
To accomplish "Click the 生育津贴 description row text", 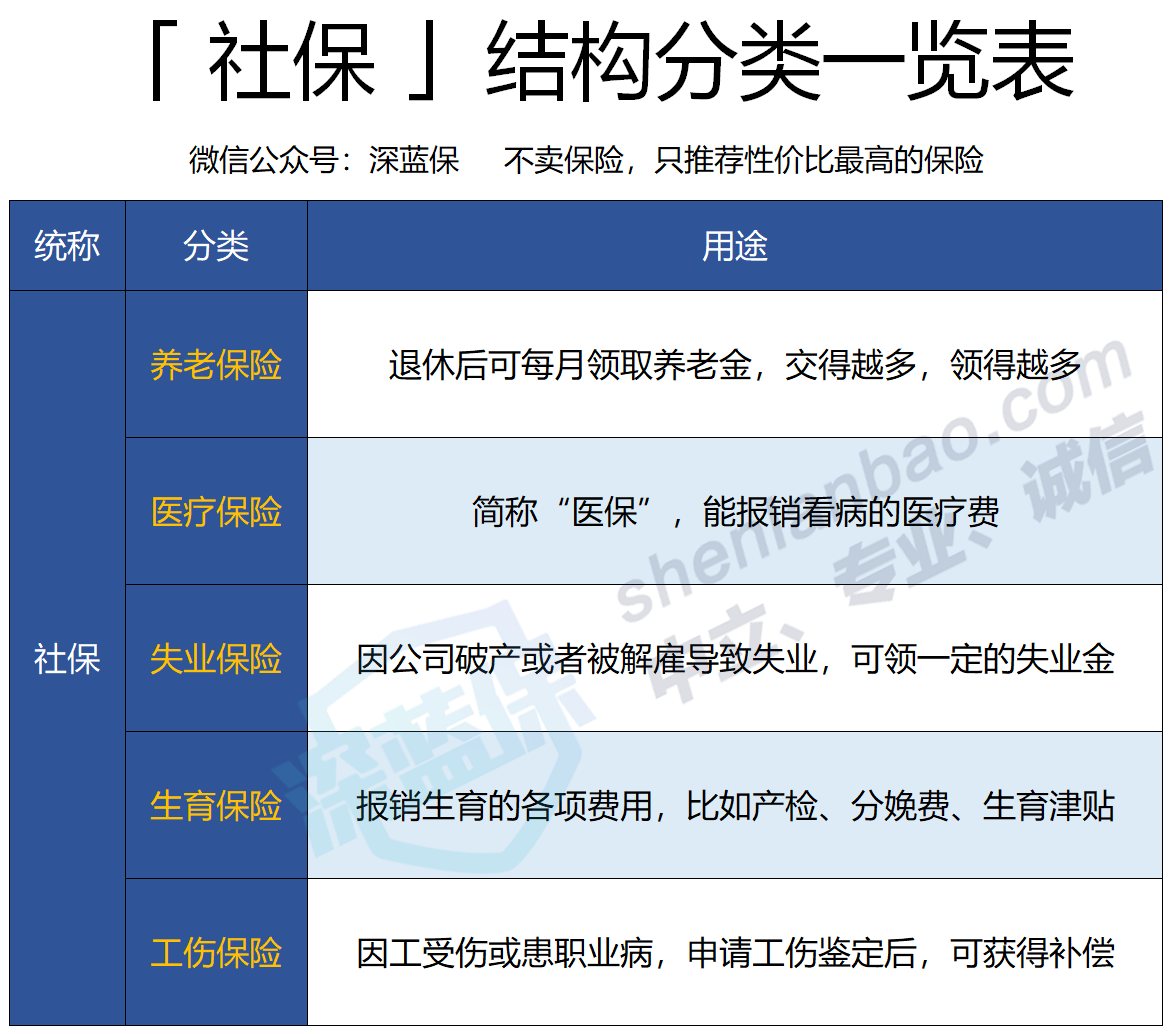I will tap(735, 807).
